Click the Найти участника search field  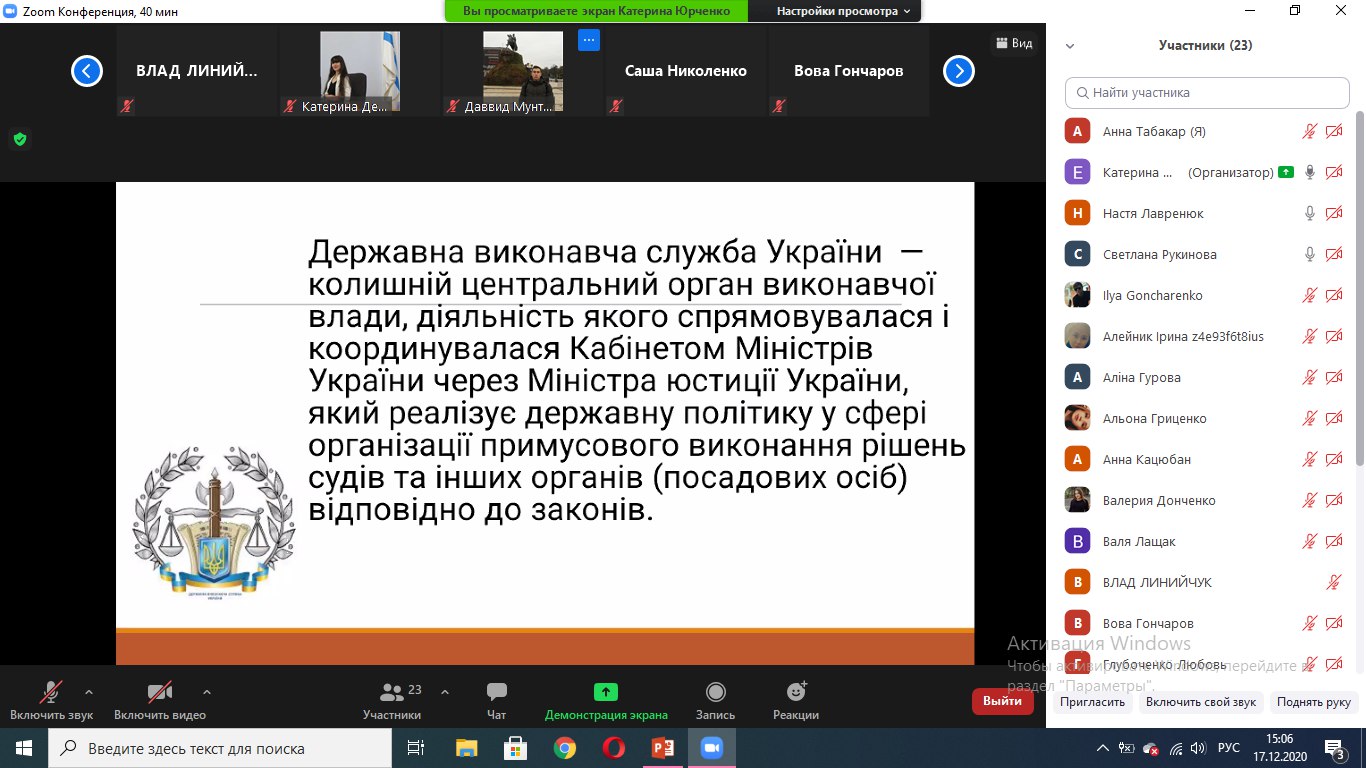(x=1207, y=93)
